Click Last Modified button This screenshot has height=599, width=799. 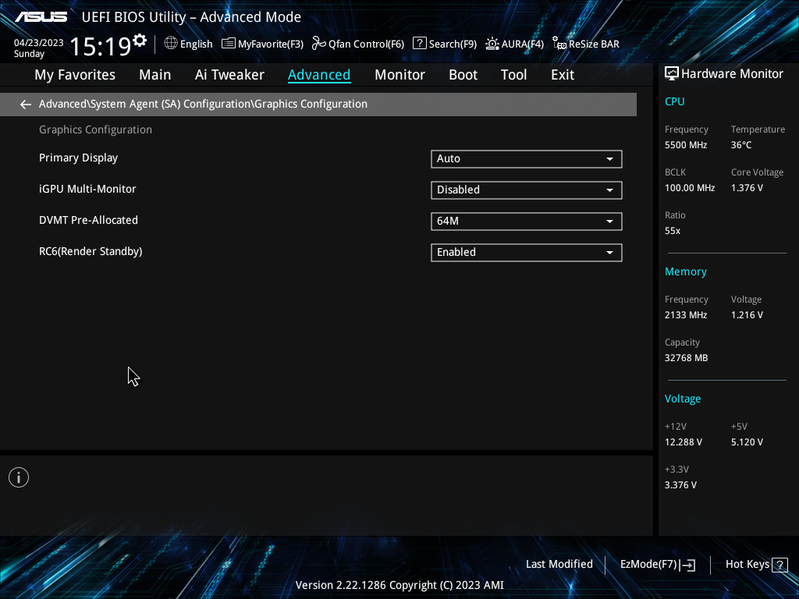(559, 564)
